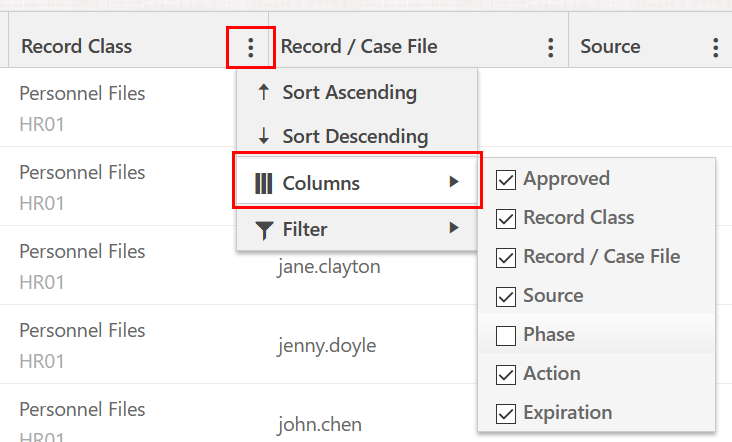Click the Sort Descending down-arrow icon
The height and width of the screenshot is (442, 732).
(x=263, y=136)
